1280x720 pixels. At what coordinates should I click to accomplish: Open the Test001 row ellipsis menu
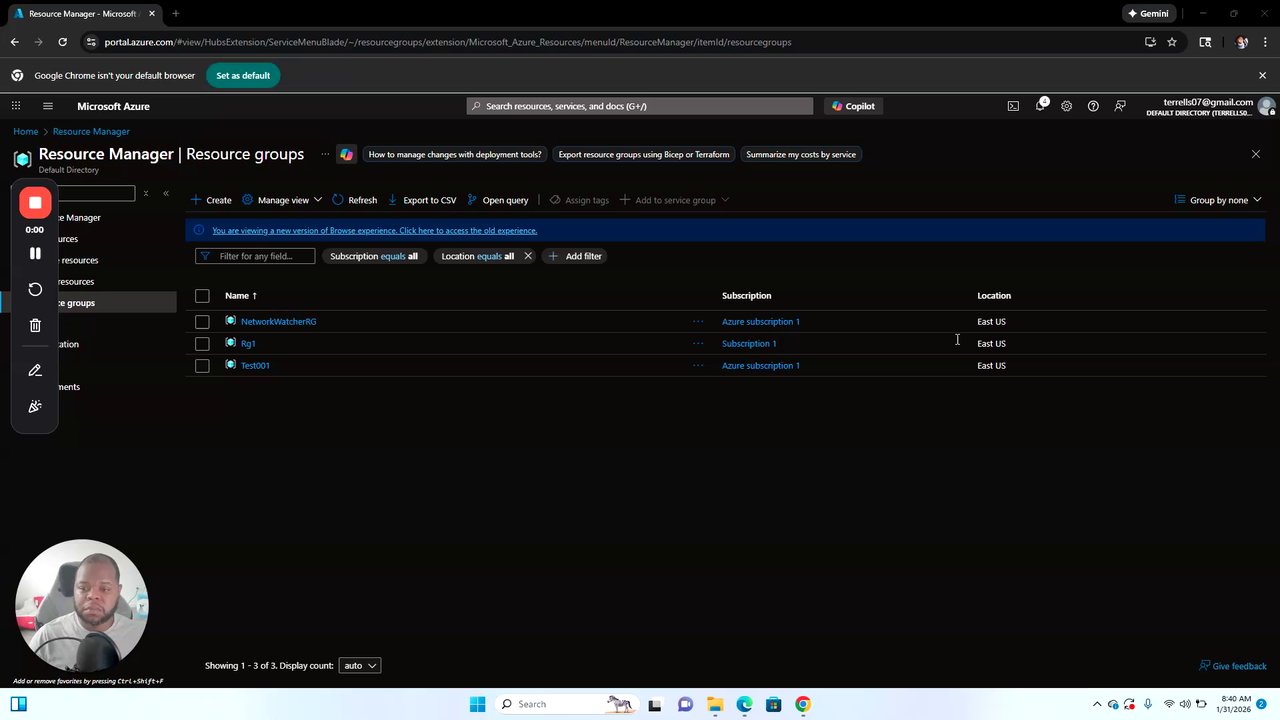coord(698,365)
